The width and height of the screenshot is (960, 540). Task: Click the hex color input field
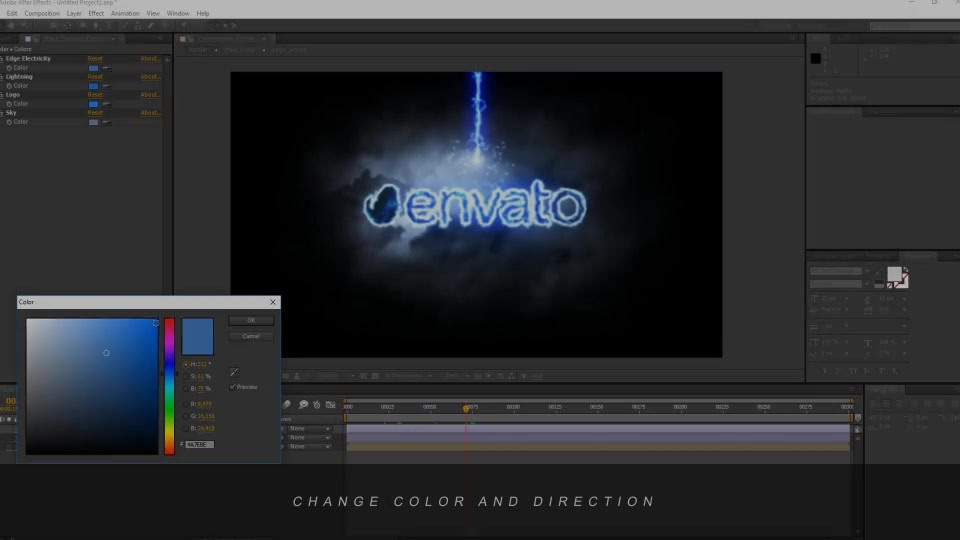click(200, 444)
